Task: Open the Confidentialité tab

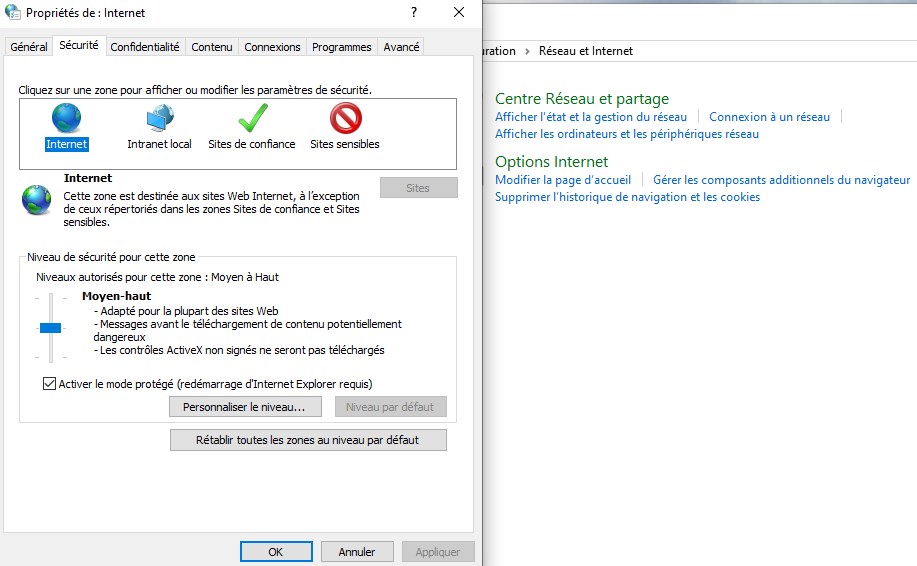Action: [x=145, y=47]
